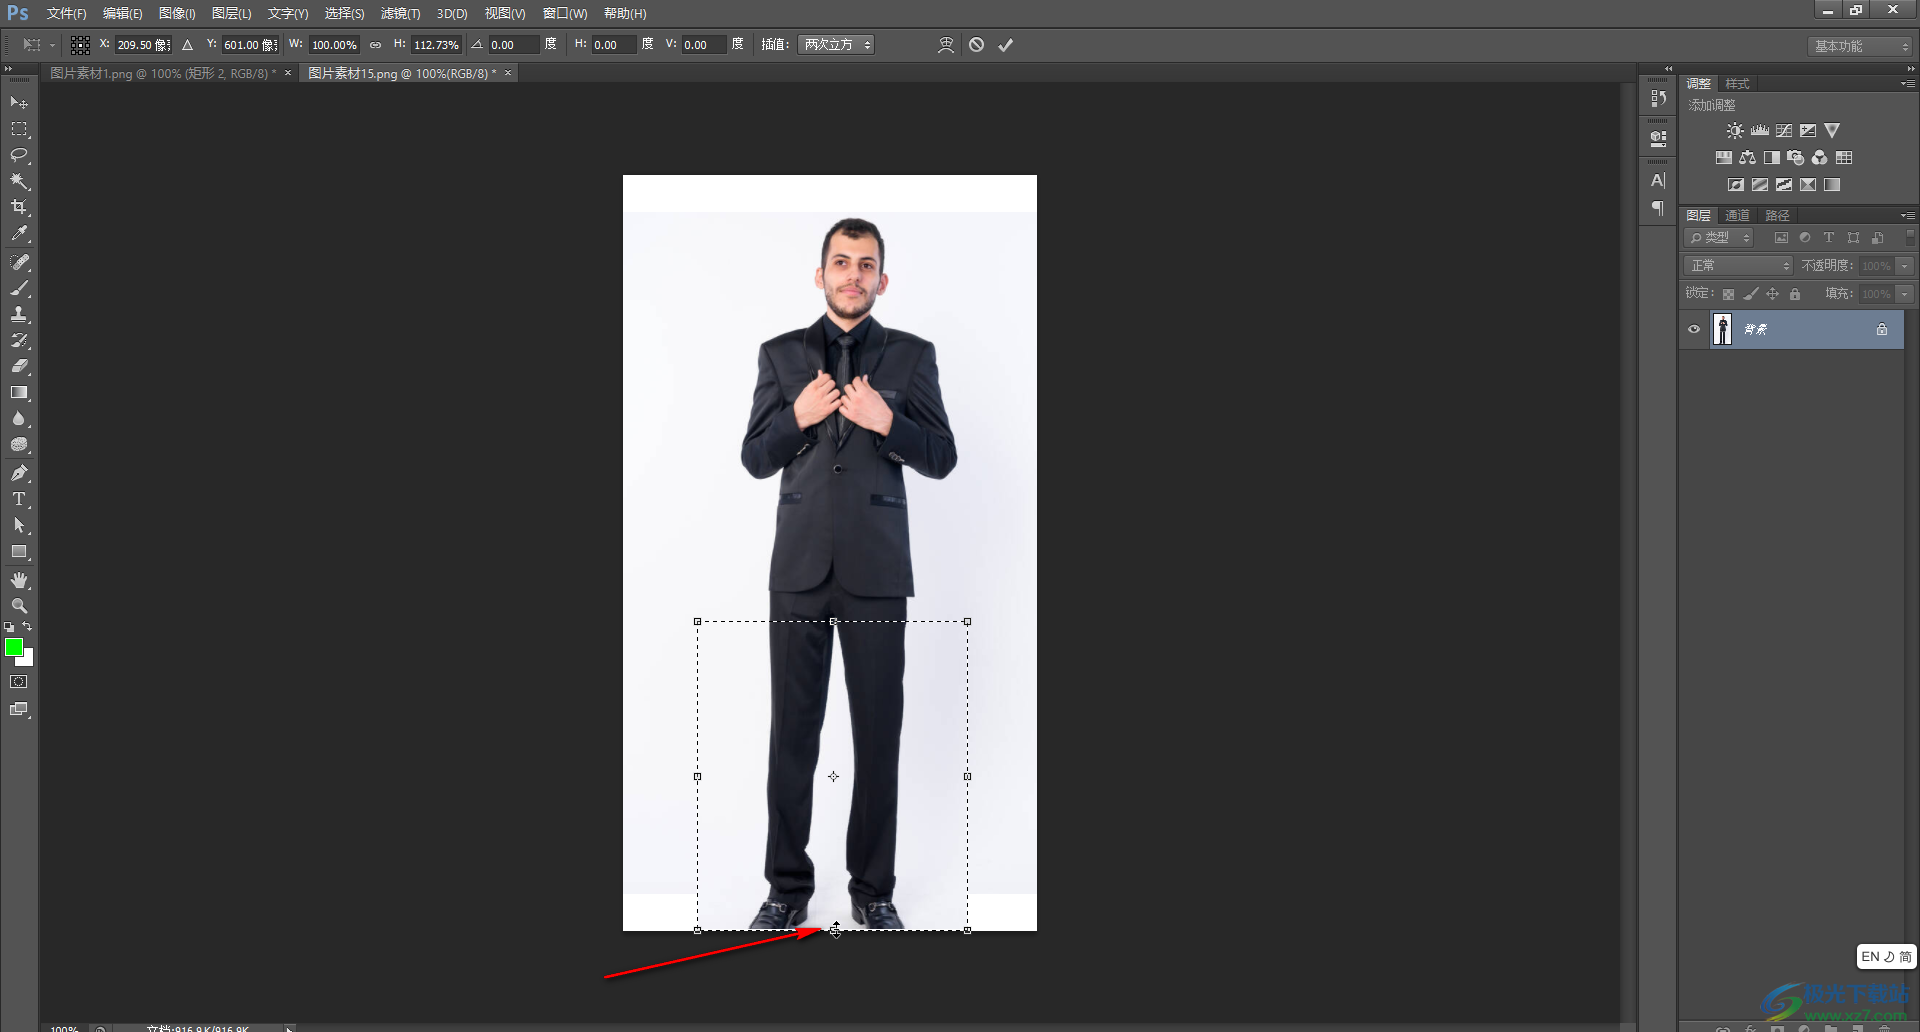Open the workspace 基本功能 dropdown
1920x1032 pixels.
tap(1860, 46)
